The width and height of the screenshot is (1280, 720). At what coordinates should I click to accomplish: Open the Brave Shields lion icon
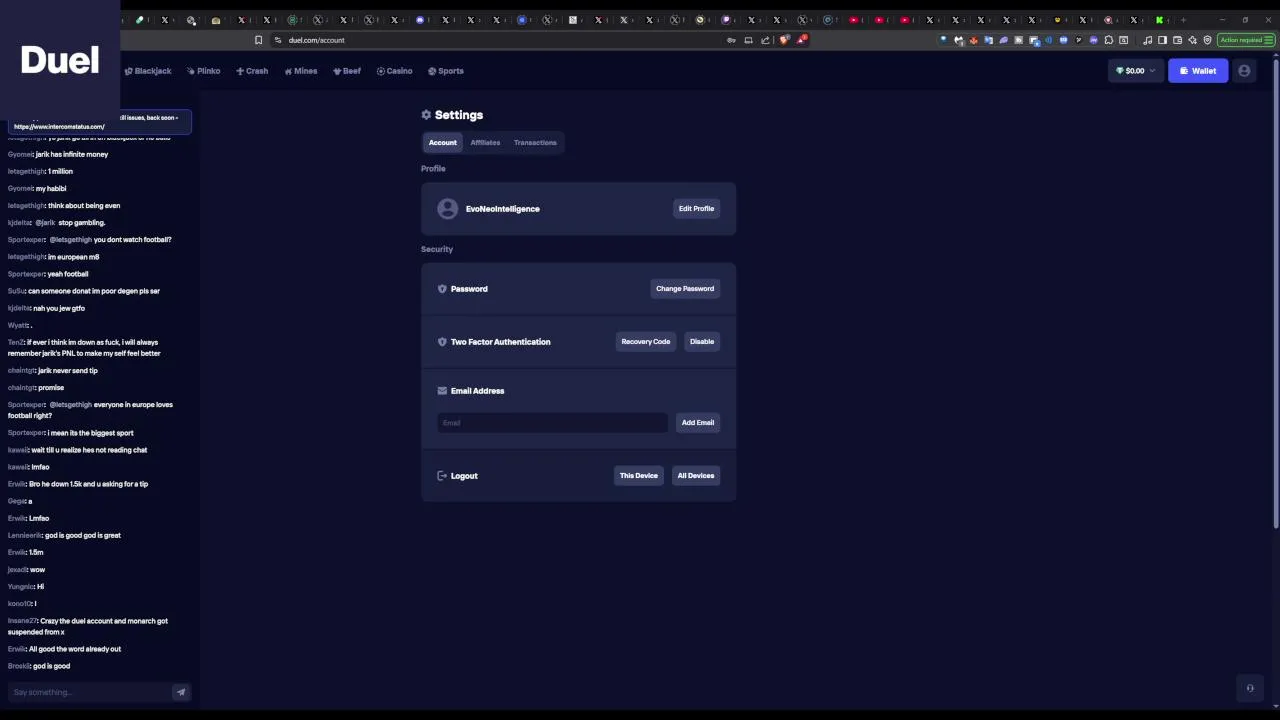(x=784, y=40)
